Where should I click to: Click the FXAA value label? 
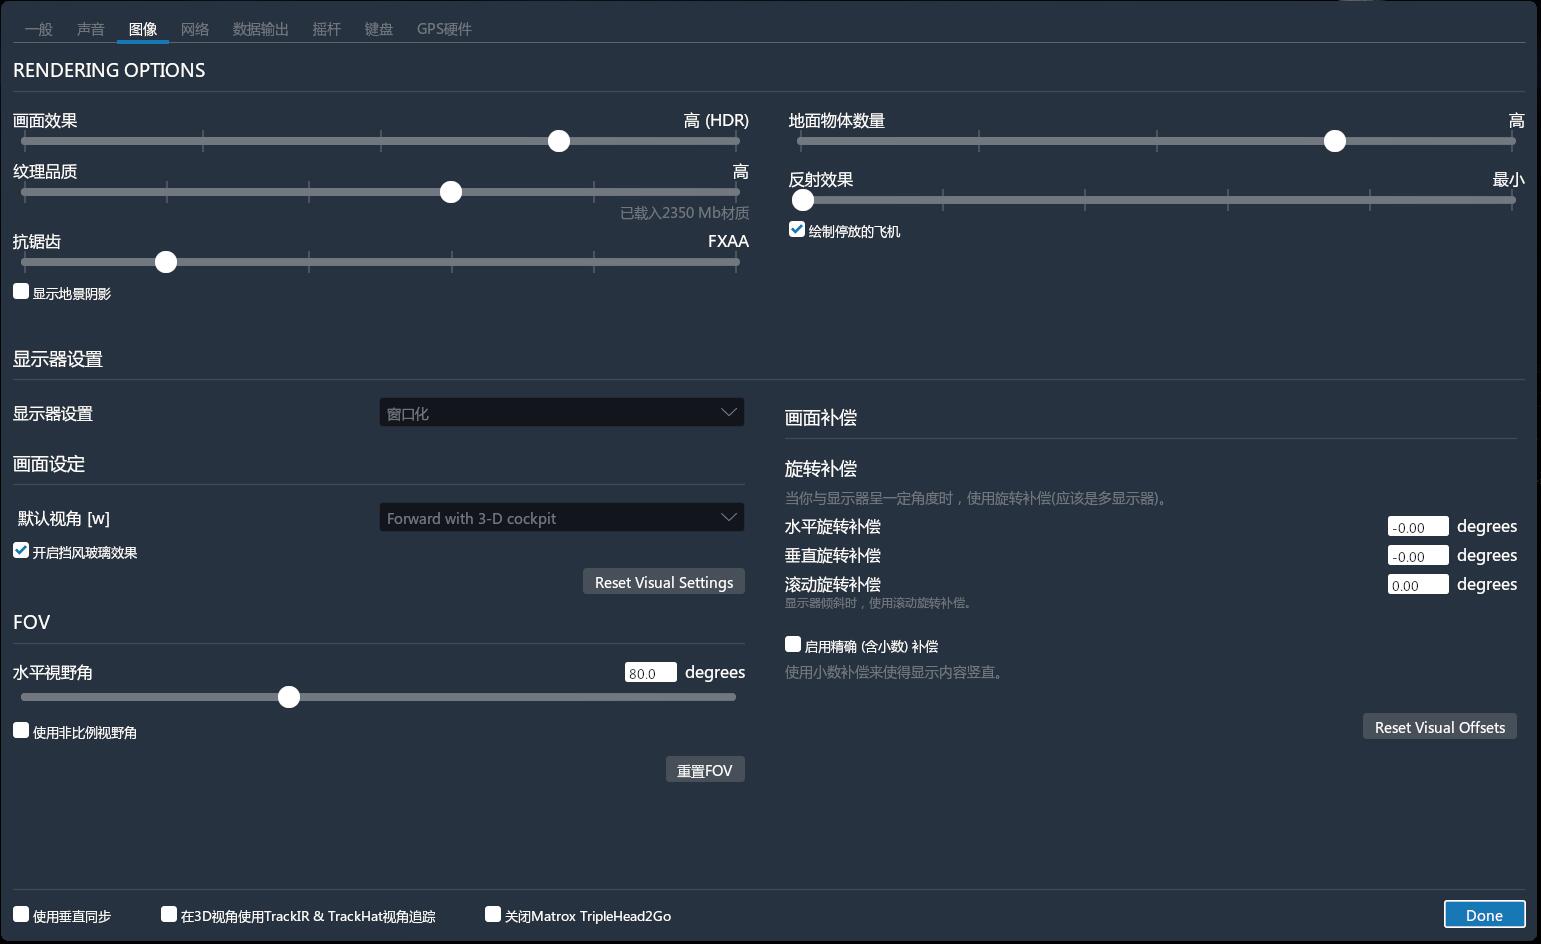[x=728, y=241]
